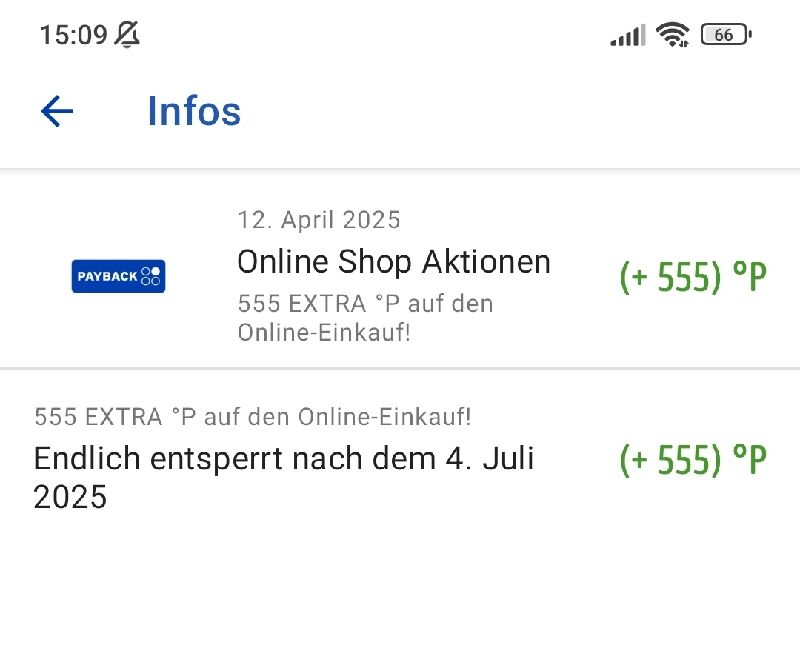Tap the 'Online-Einkauf!' description under Online Shop Aktionen
The height and width of the screenshot is (665, 800).
pyautogui.click(x=324, y=333)
